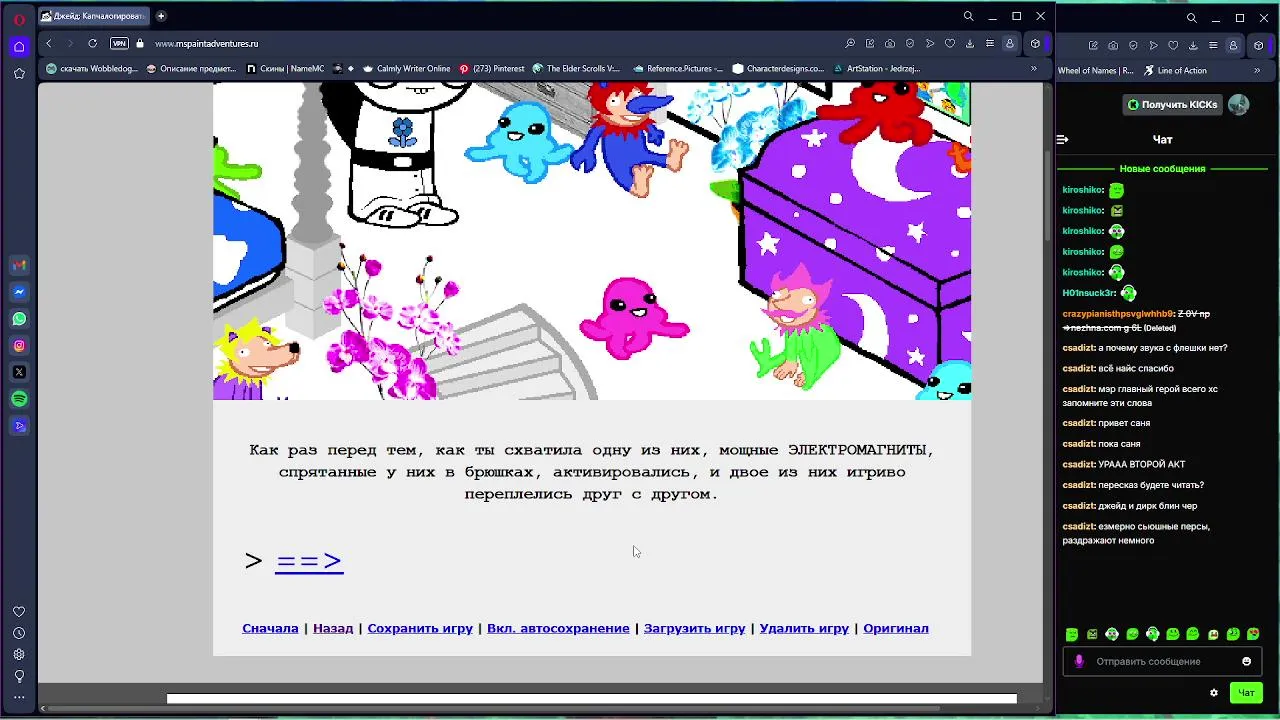Click the Оригинал link
Screen dimensions: 1280x720
[x=896, y=628]
